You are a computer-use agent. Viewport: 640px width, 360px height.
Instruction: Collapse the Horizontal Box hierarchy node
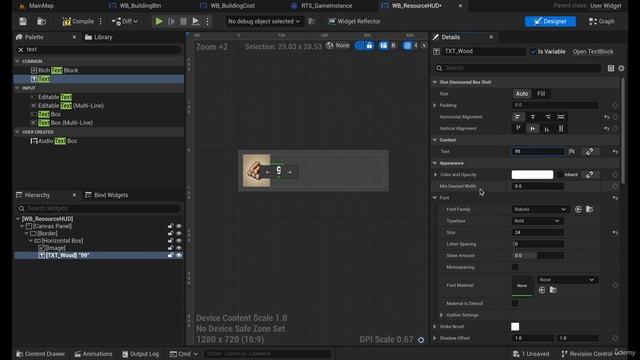[31, 241]
